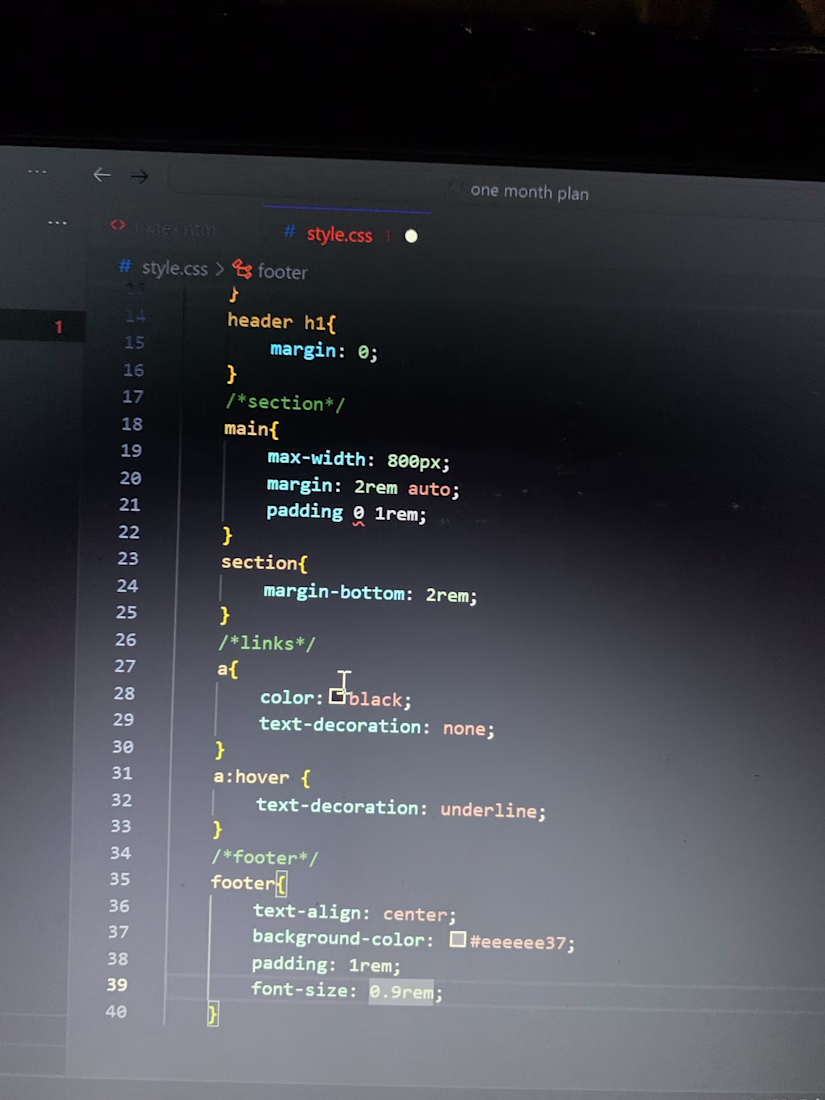This screenshot has width=825, height=1100.
Task: Click line number 21 in the gutter
Action: (129, 504)
